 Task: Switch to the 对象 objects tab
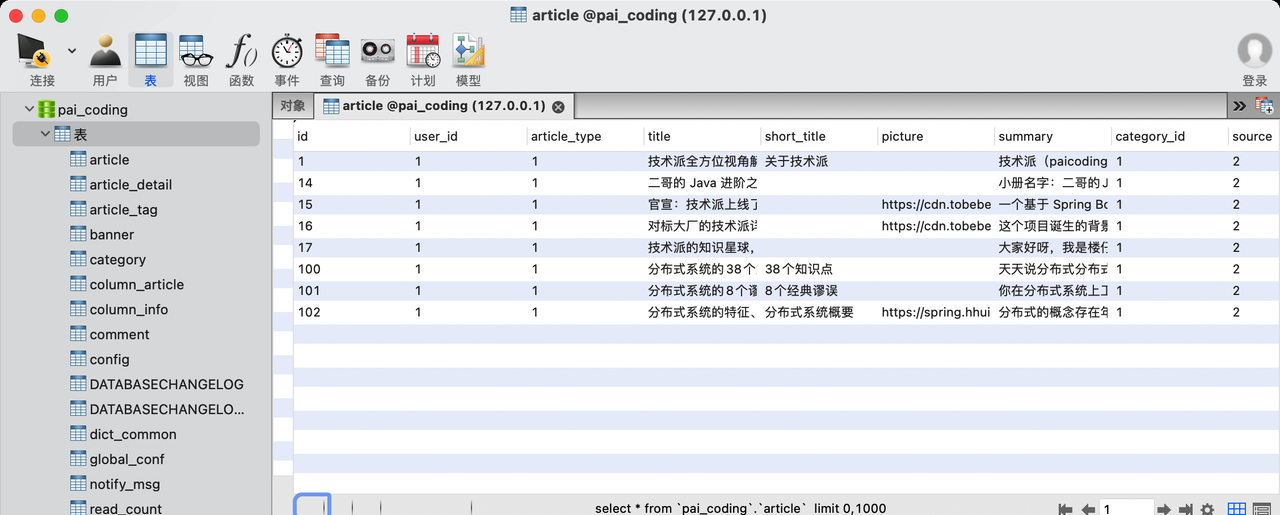(x=293, y=105)
